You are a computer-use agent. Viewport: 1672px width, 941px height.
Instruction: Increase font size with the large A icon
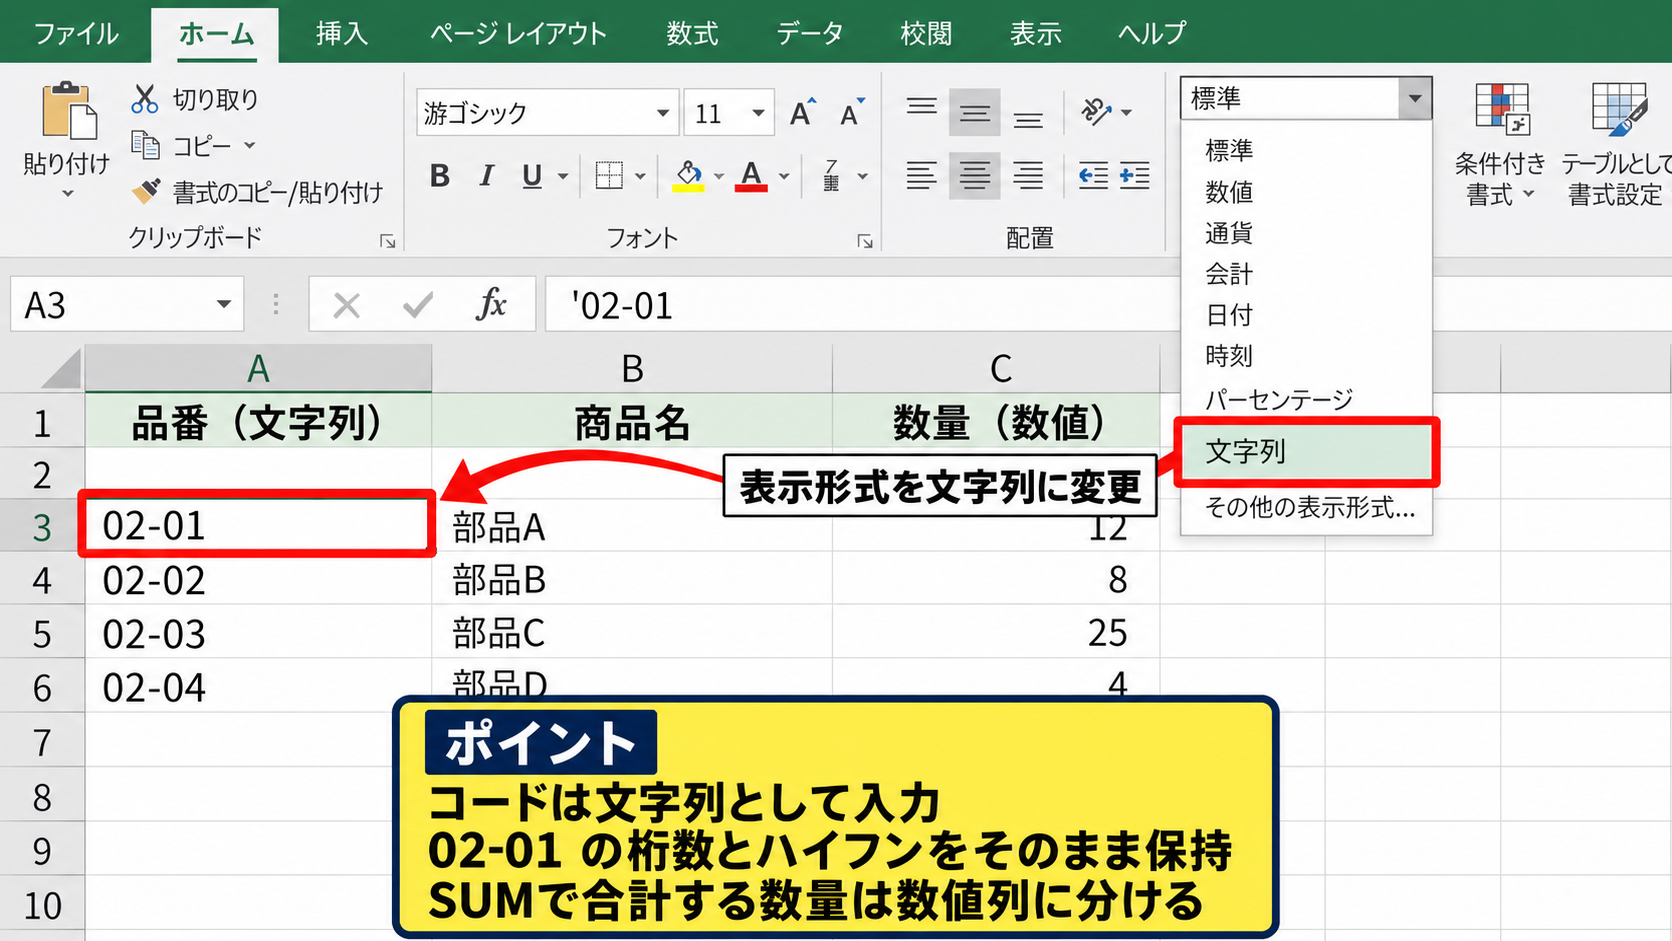(x=802, y=113)
